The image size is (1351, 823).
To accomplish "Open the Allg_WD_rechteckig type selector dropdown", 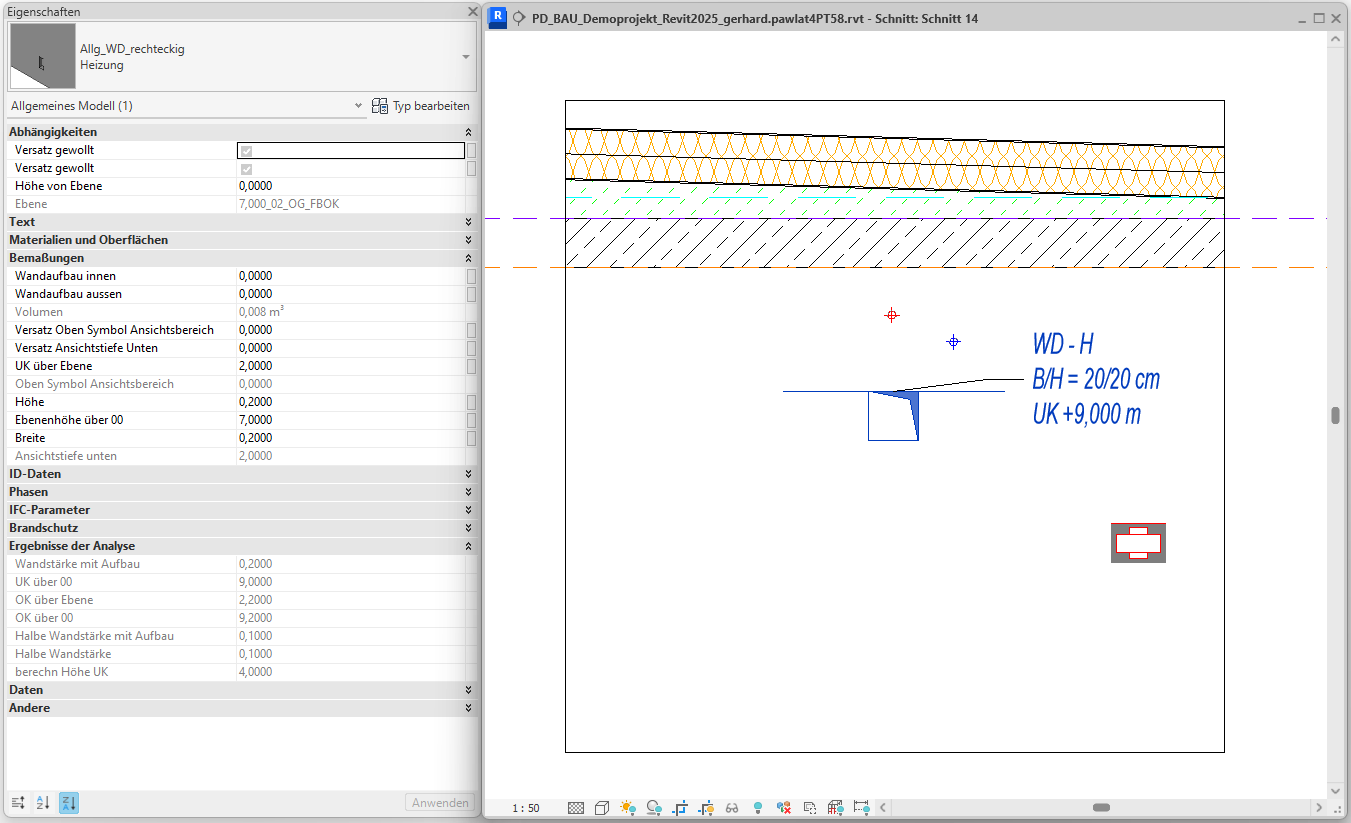I will click(x=466, y=57).
